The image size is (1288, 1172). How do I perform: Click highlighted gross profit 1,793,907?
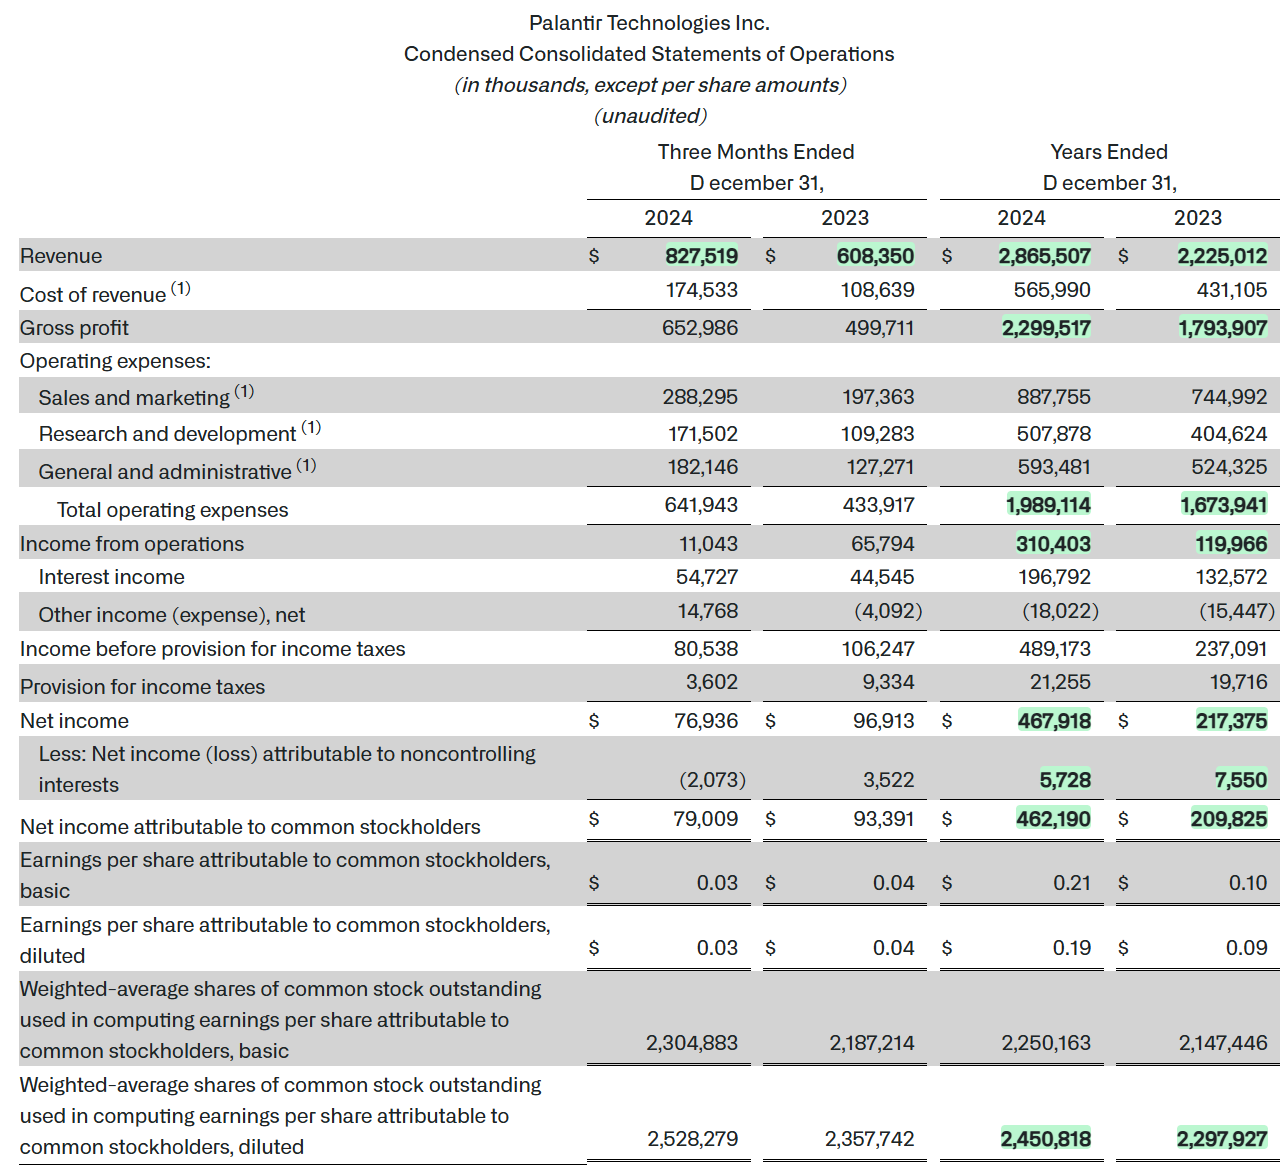1223,328
